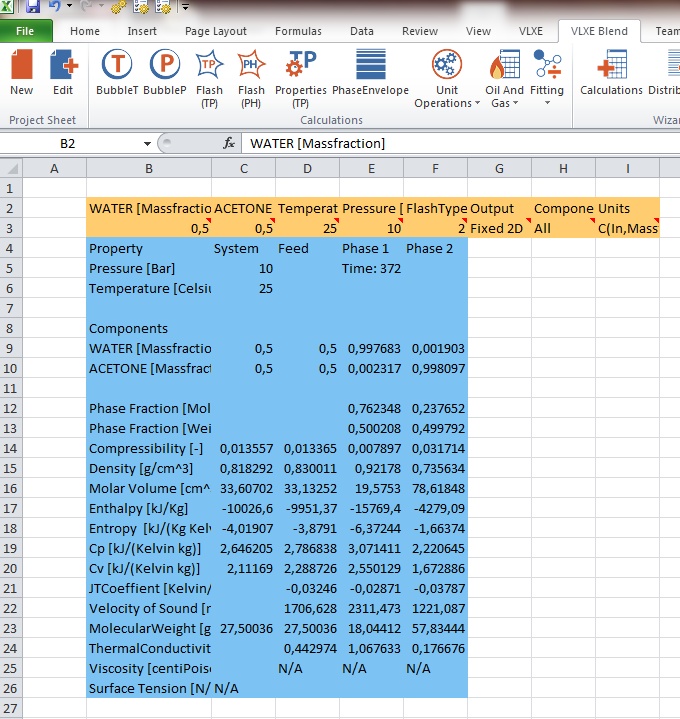Select the 'Fixed 2D' output cell
Viewport: 680px width, 719px height.
click(499, 228)
